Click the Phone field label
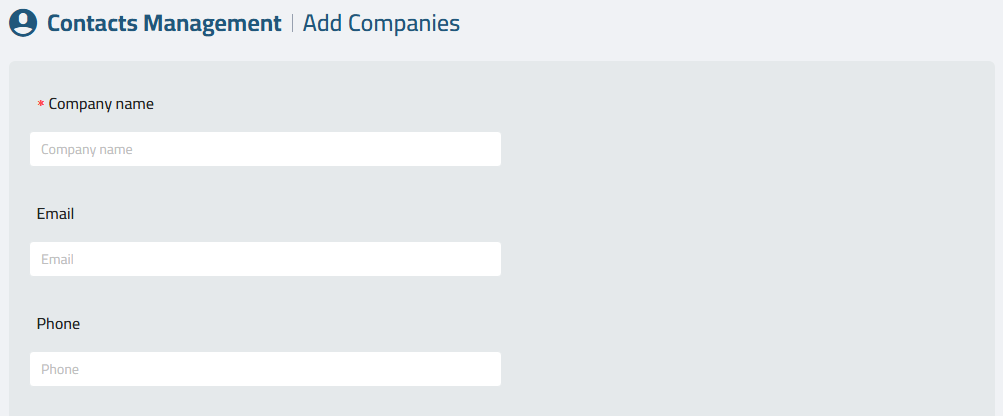The image size is (1003, 416). coord(58,324)
